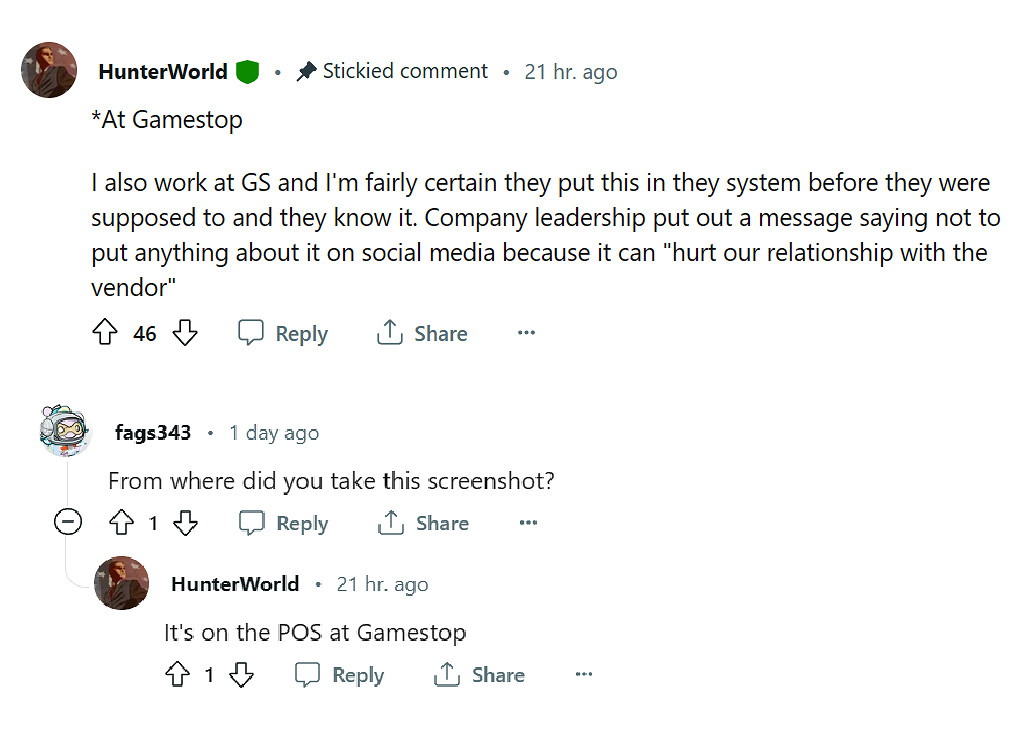Downvote the "It's on the POS" reply
Screen dimensions: 1030x740
pyautogui.click(x=242, y=676)
